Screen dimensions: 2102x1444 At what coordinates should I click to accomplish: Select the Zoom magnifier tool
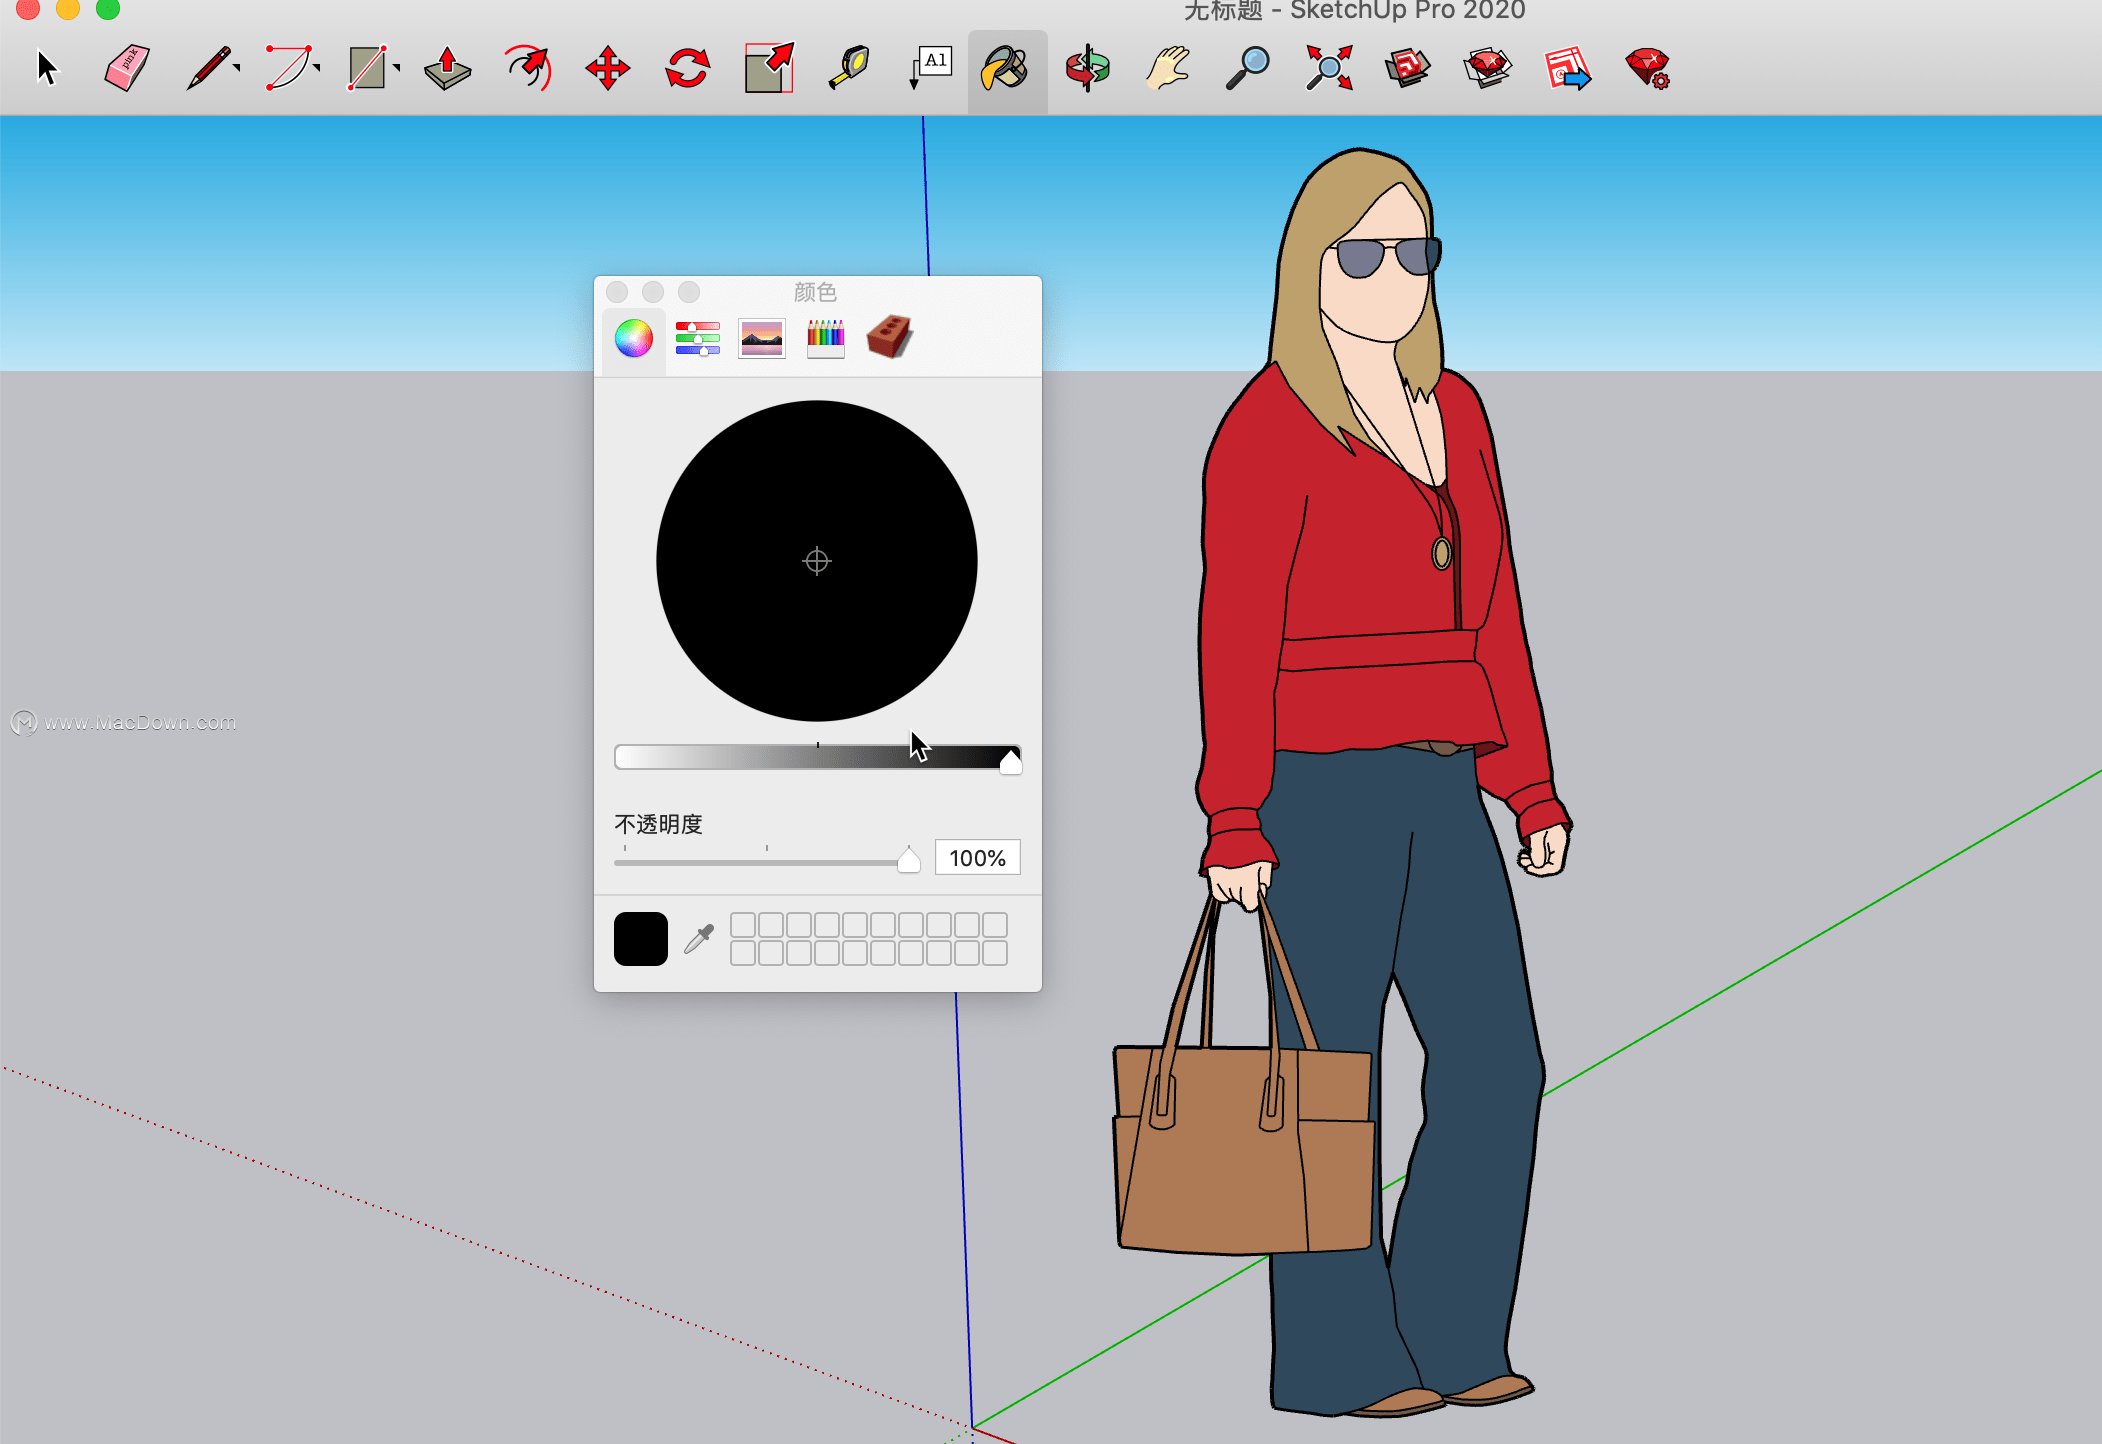1248,69
